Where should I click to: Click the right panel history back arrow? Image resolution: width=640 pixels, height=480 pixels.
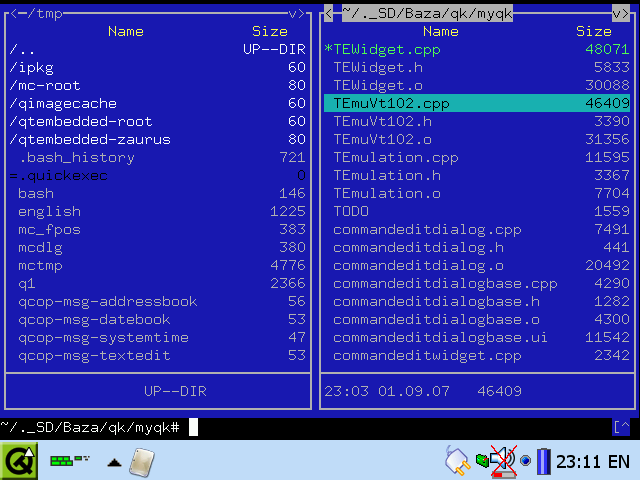[x=329, y=14]
